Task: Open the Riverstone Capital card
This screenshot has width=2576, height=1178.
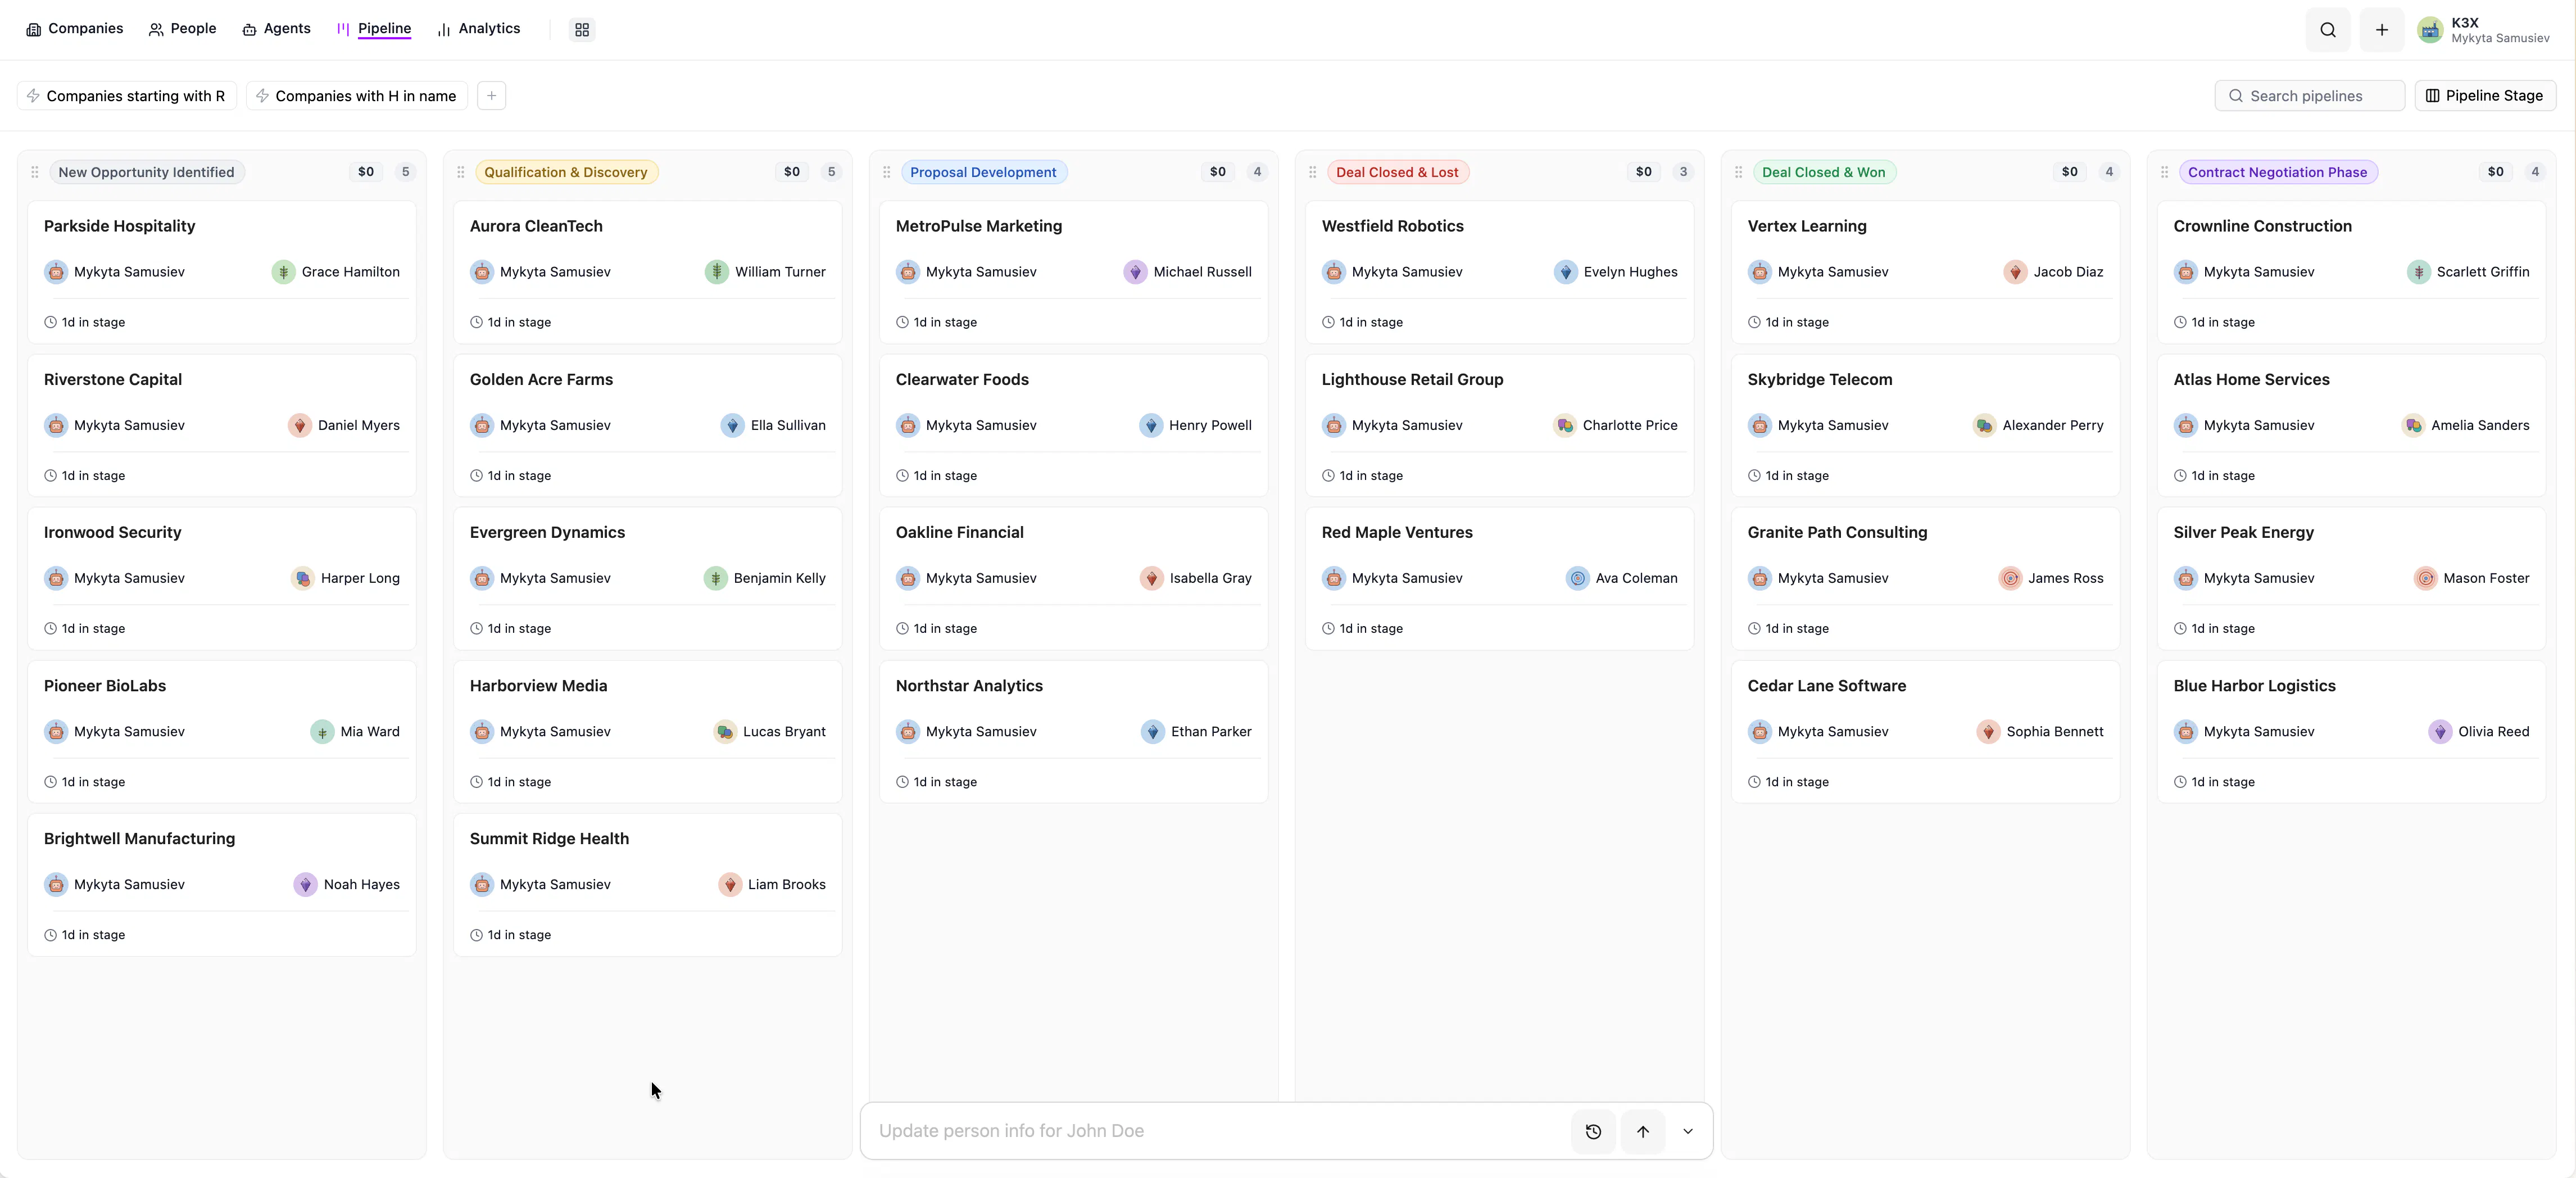Action: click(222, 426)
